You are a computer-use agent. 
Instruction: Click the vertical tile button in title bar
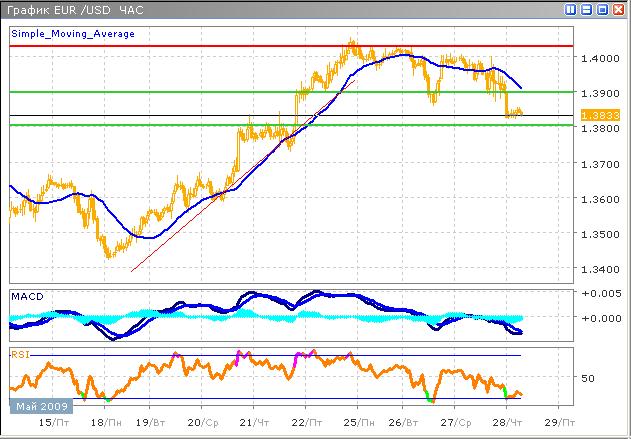coord(571,9)
